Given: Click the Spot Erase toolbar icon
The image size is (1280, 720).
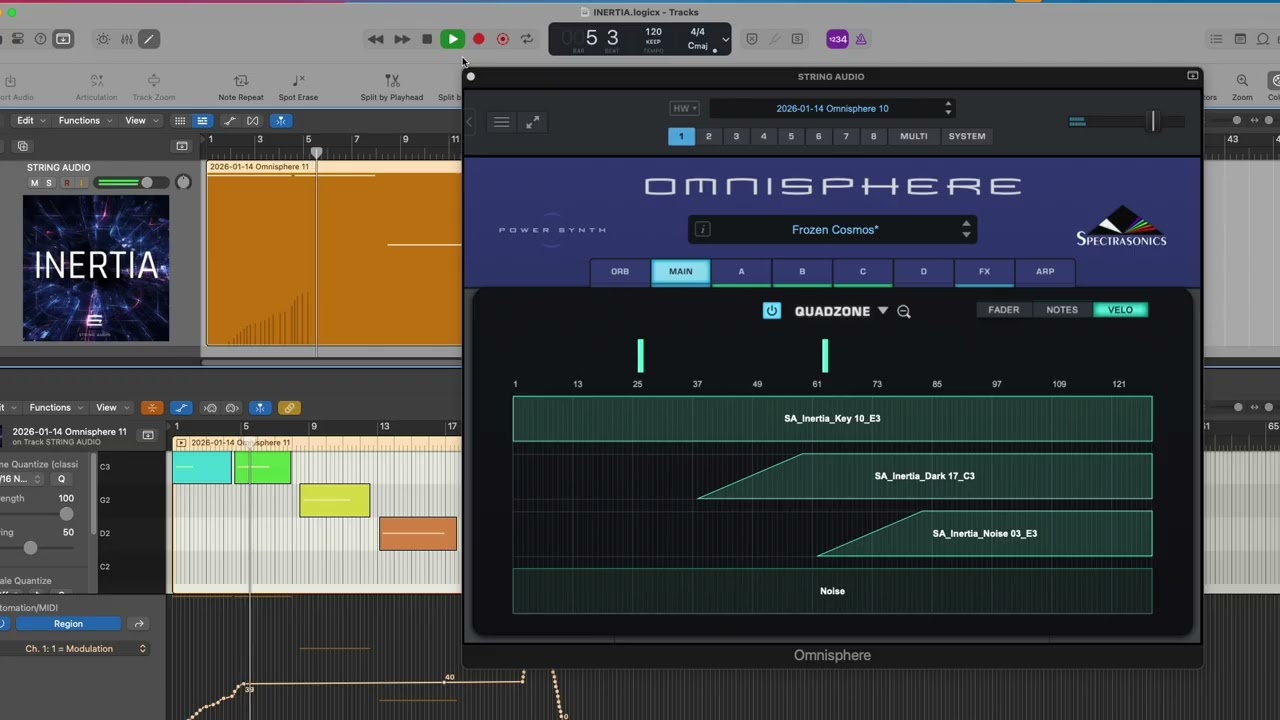Looking at the screenshot, I should click(x=298, y=80).
